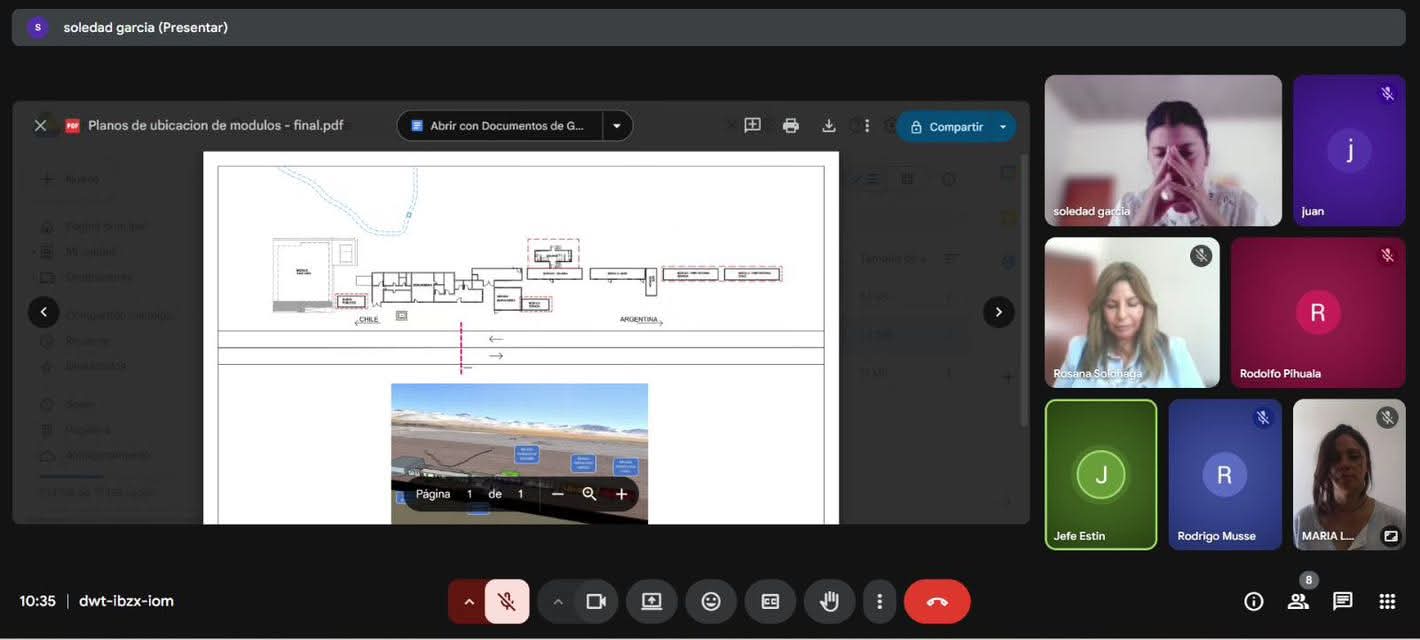This screenshot has width=1420, height=640.
Task: Select Rosana Solohaga video tile
Action: tap(1131, 312)
